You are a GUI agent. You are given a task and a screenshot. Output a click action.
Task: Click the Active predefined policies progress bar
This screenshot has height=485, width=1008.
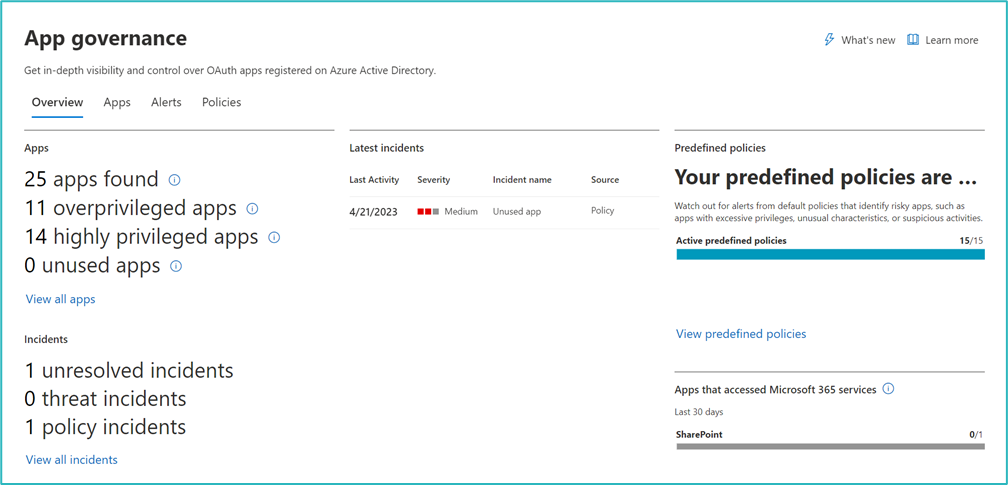[830, 255]
